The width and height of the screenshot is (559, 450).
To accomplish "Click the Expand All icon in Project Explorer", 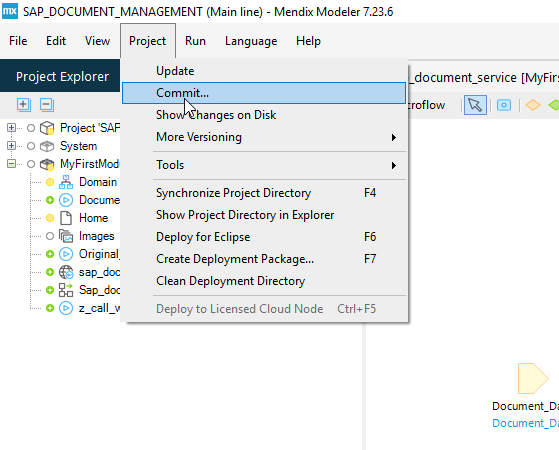I will (x=24, y=105).
